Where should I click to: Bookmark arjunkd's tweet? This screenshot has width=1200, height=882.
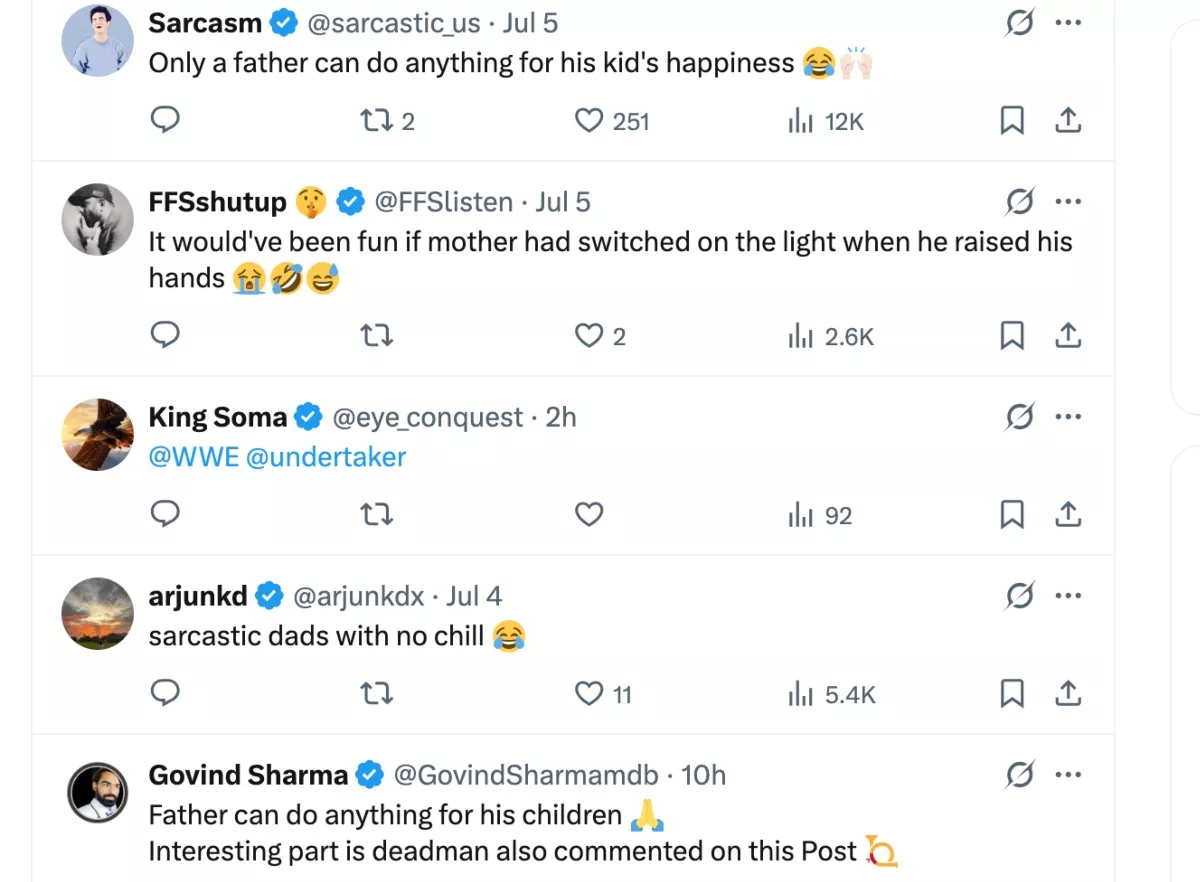pos(1012,693)
